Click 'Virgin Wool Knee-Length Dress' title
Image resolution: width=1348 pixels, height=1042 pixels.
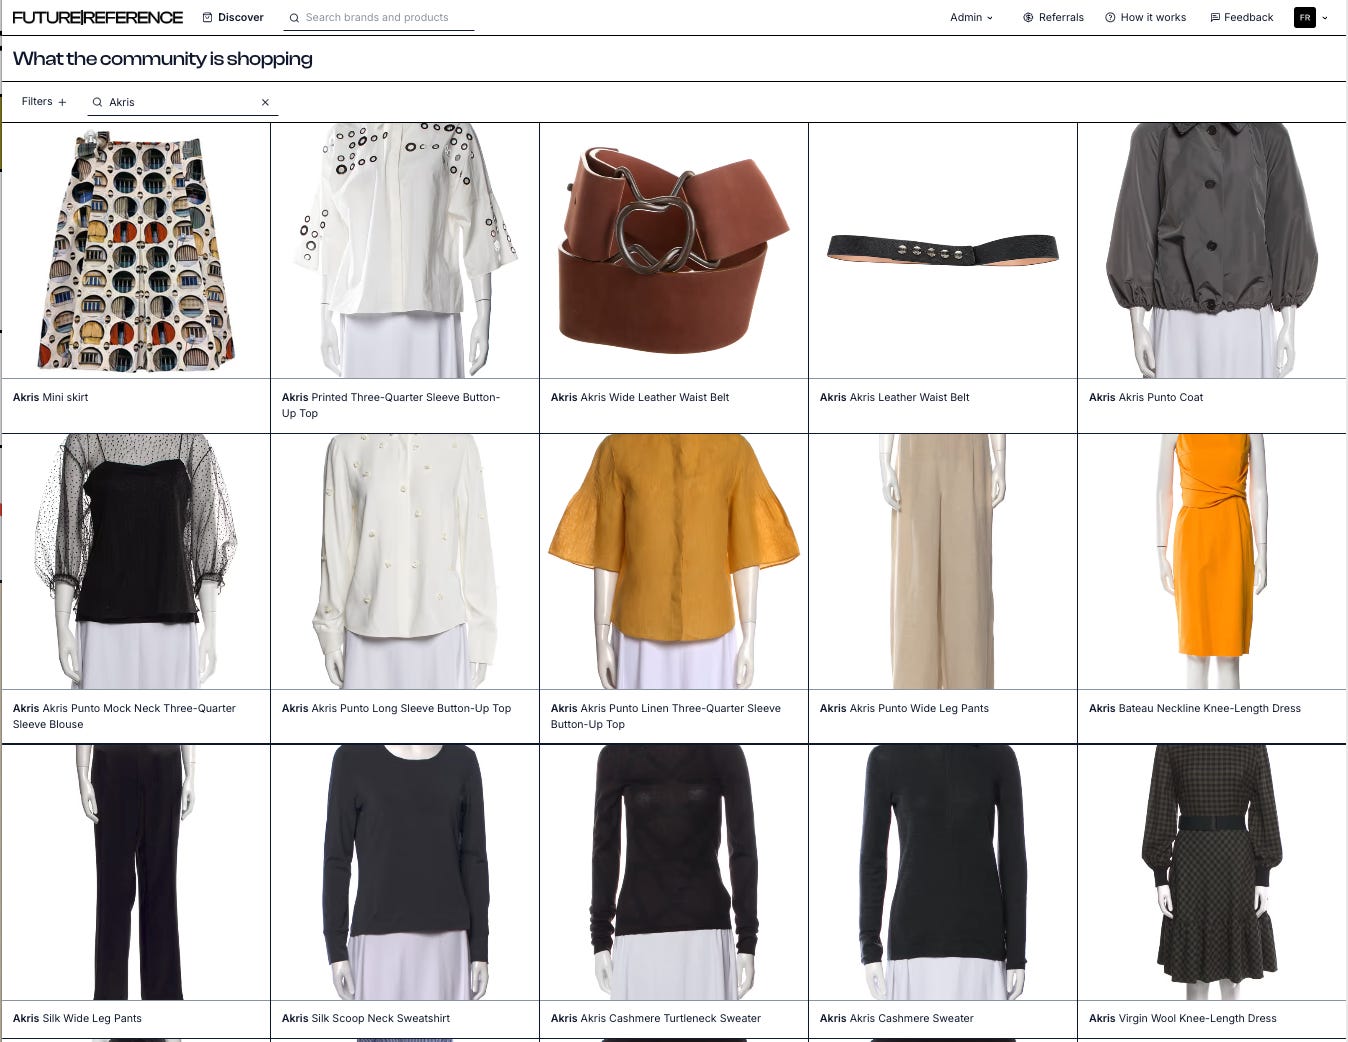[1183, 1018]
